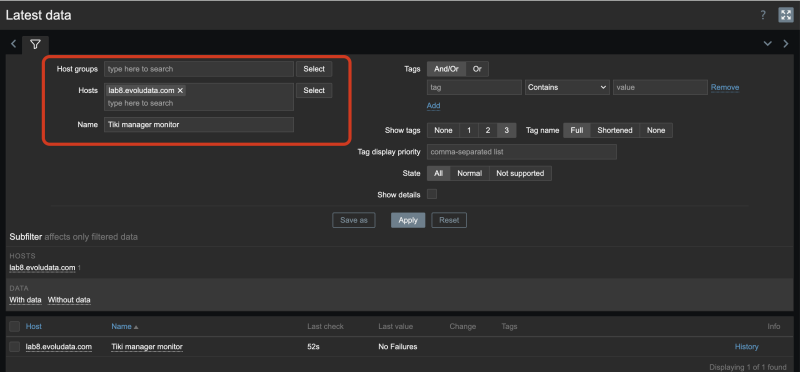
Task: Enable the Show details checkbox
Action: click(432, 194)
